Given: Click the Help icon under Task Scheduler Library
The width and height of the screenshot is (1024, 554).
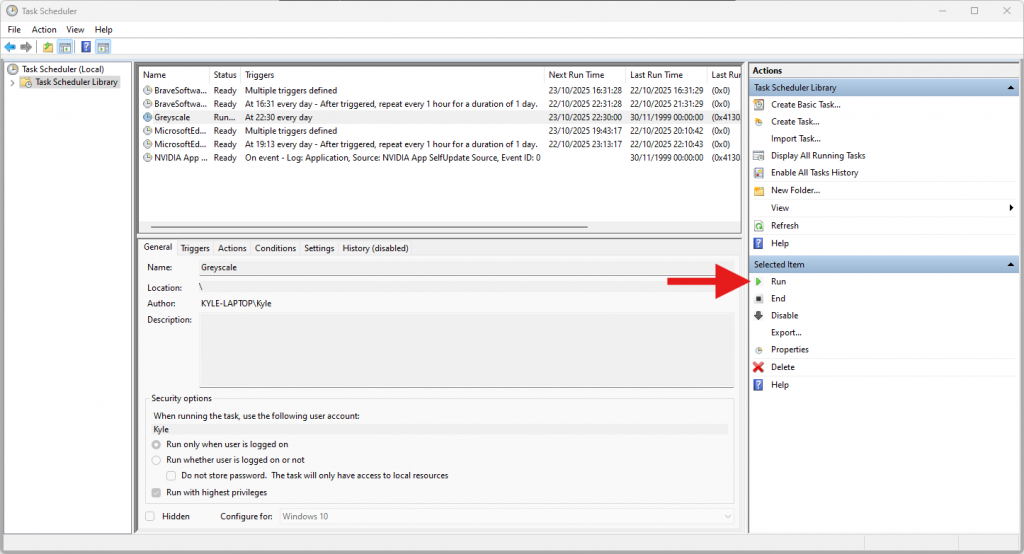Looking at the screenshot, I should (x=759, y=243).
